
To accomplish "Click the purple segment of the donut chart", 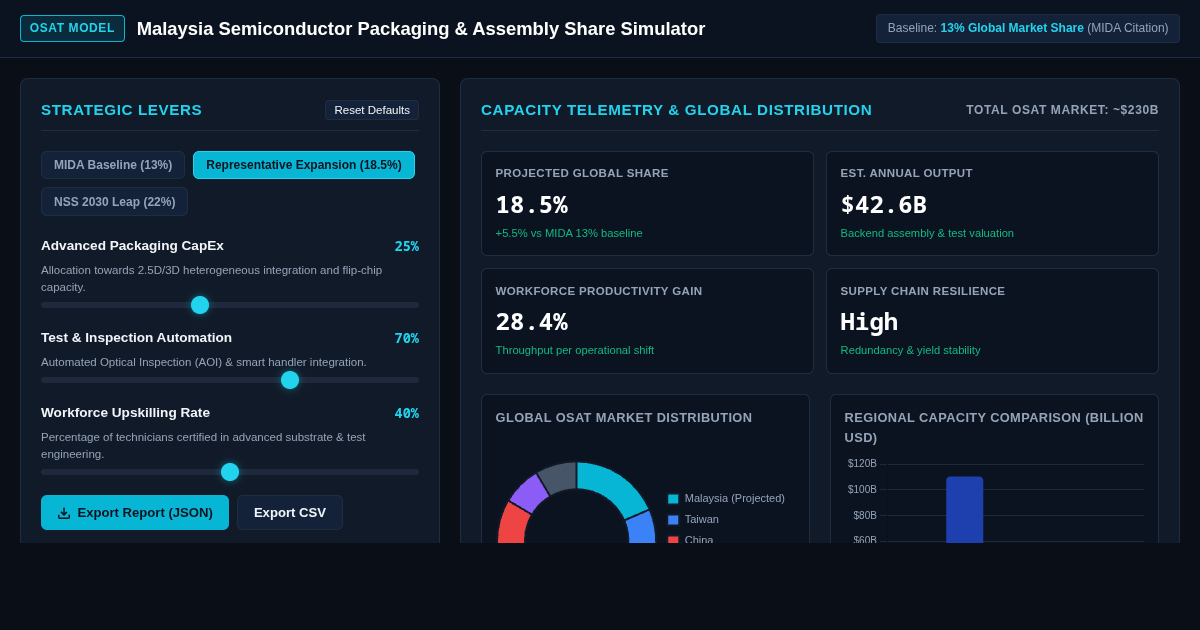I will [528, 493].
